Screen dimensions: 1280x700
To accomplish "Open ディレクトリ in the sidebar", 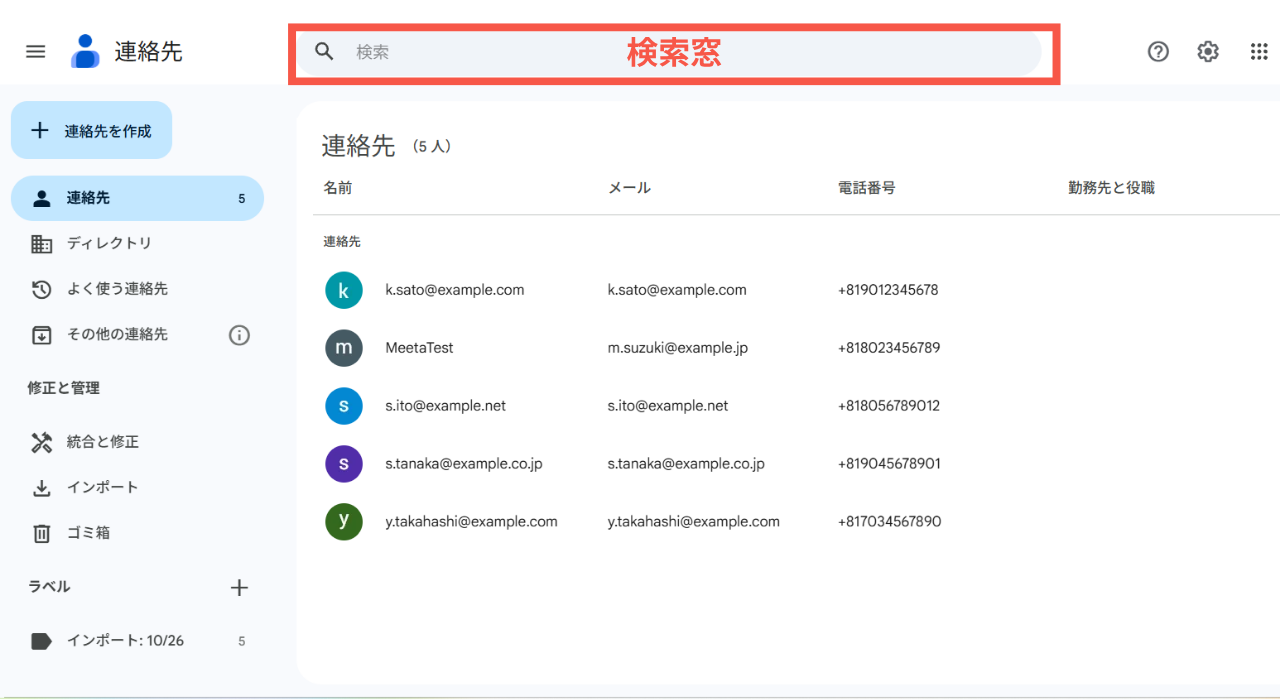I will click(x=137, y=244).
